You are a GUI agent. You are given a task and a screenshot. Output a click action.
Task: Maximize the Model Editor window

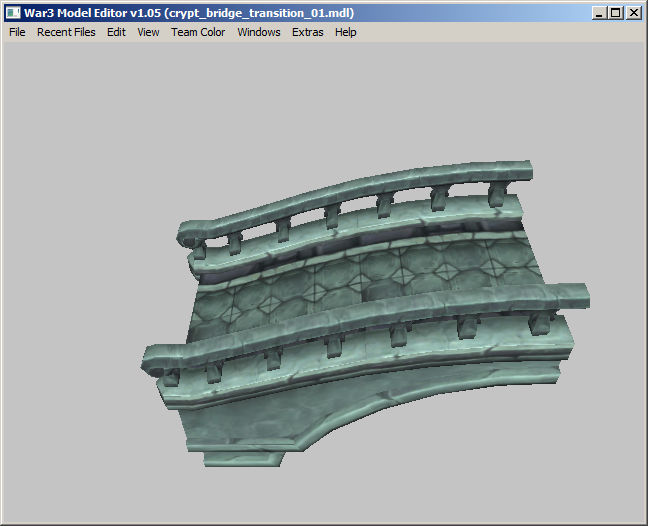(616, 13)
